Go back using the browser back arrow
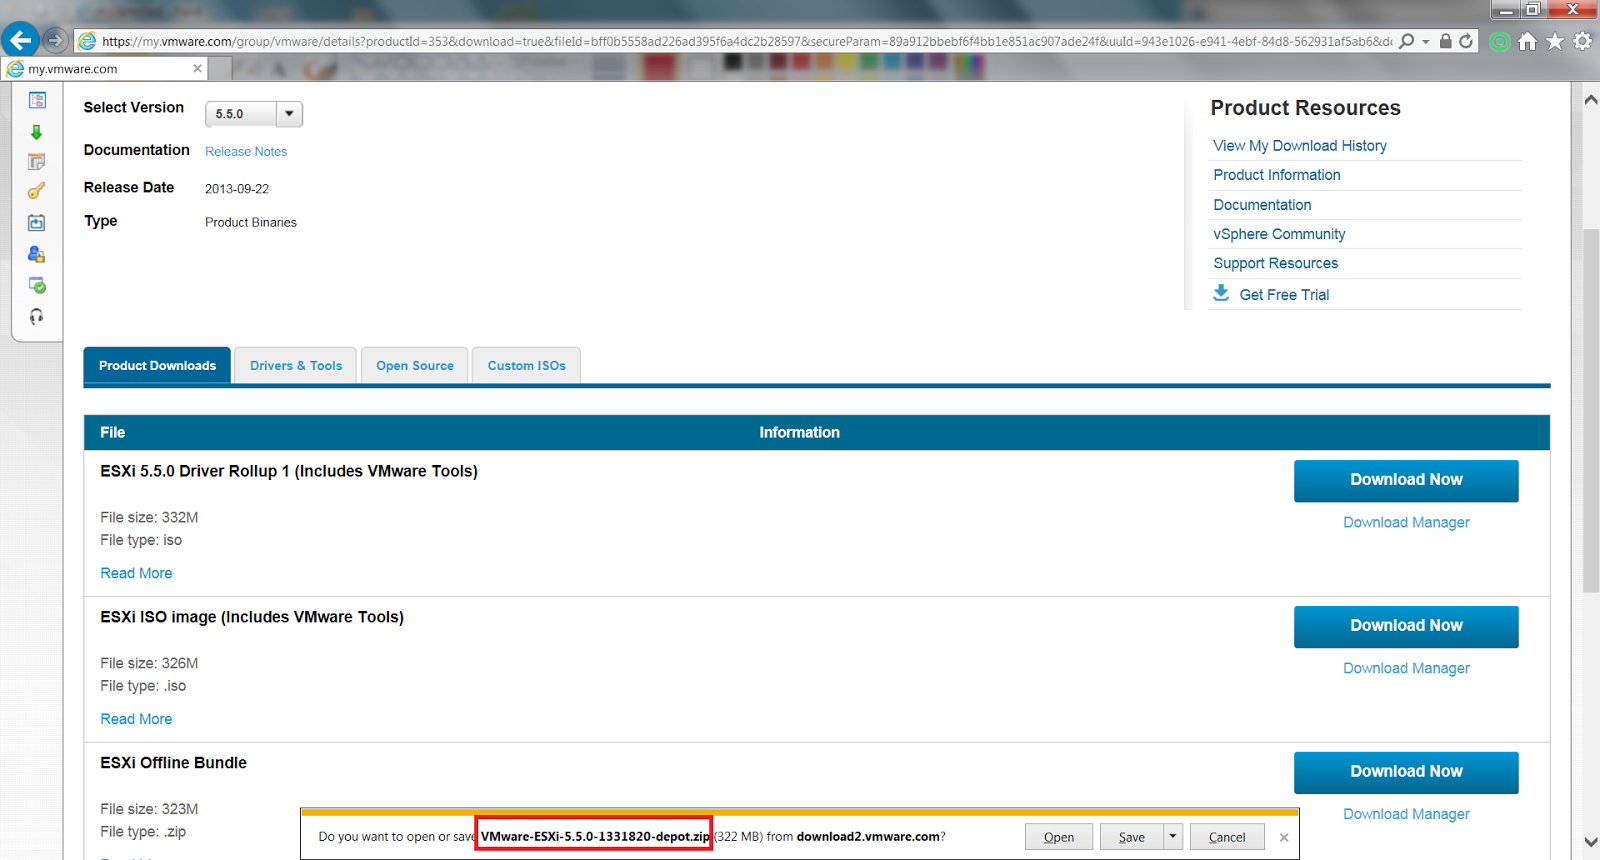Viewport: 1600px width, 860px height. [20, 40]
